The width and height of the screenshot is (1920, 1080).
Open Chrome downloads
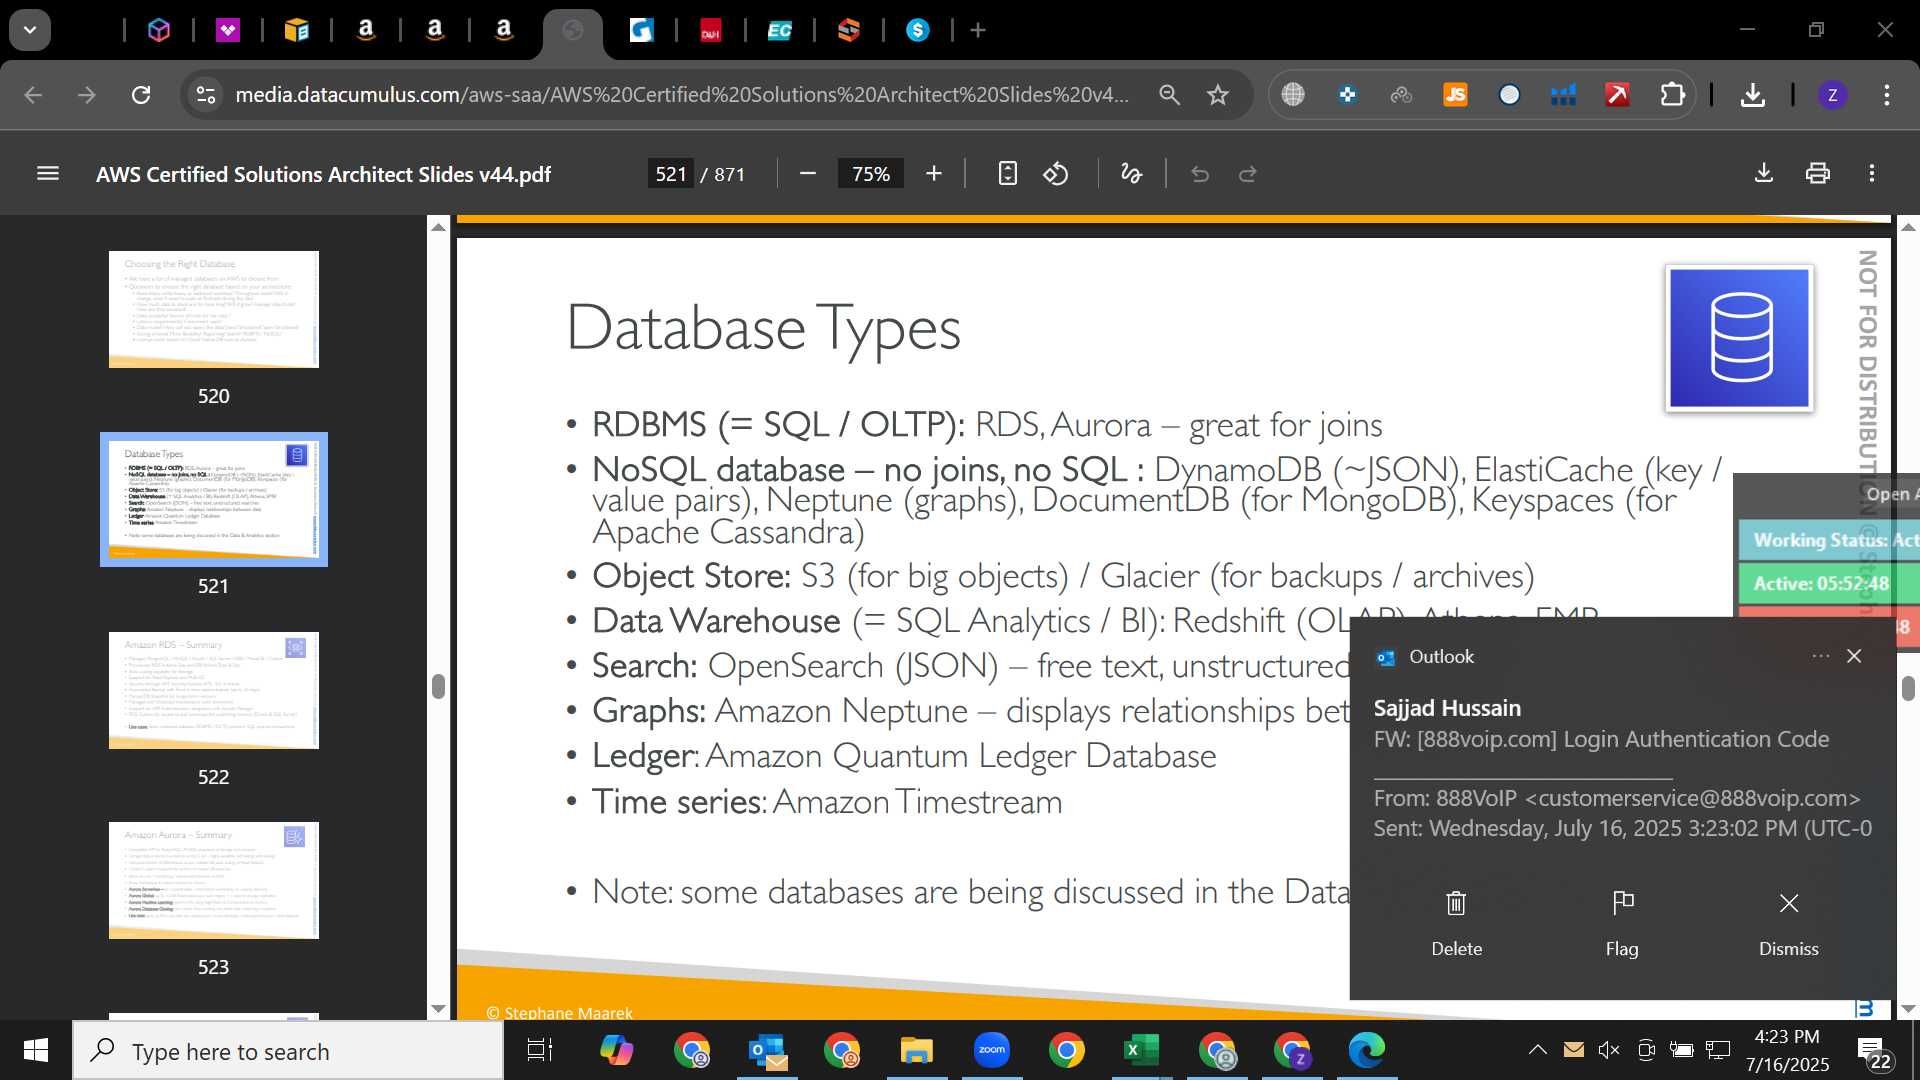pos(1752,95)
